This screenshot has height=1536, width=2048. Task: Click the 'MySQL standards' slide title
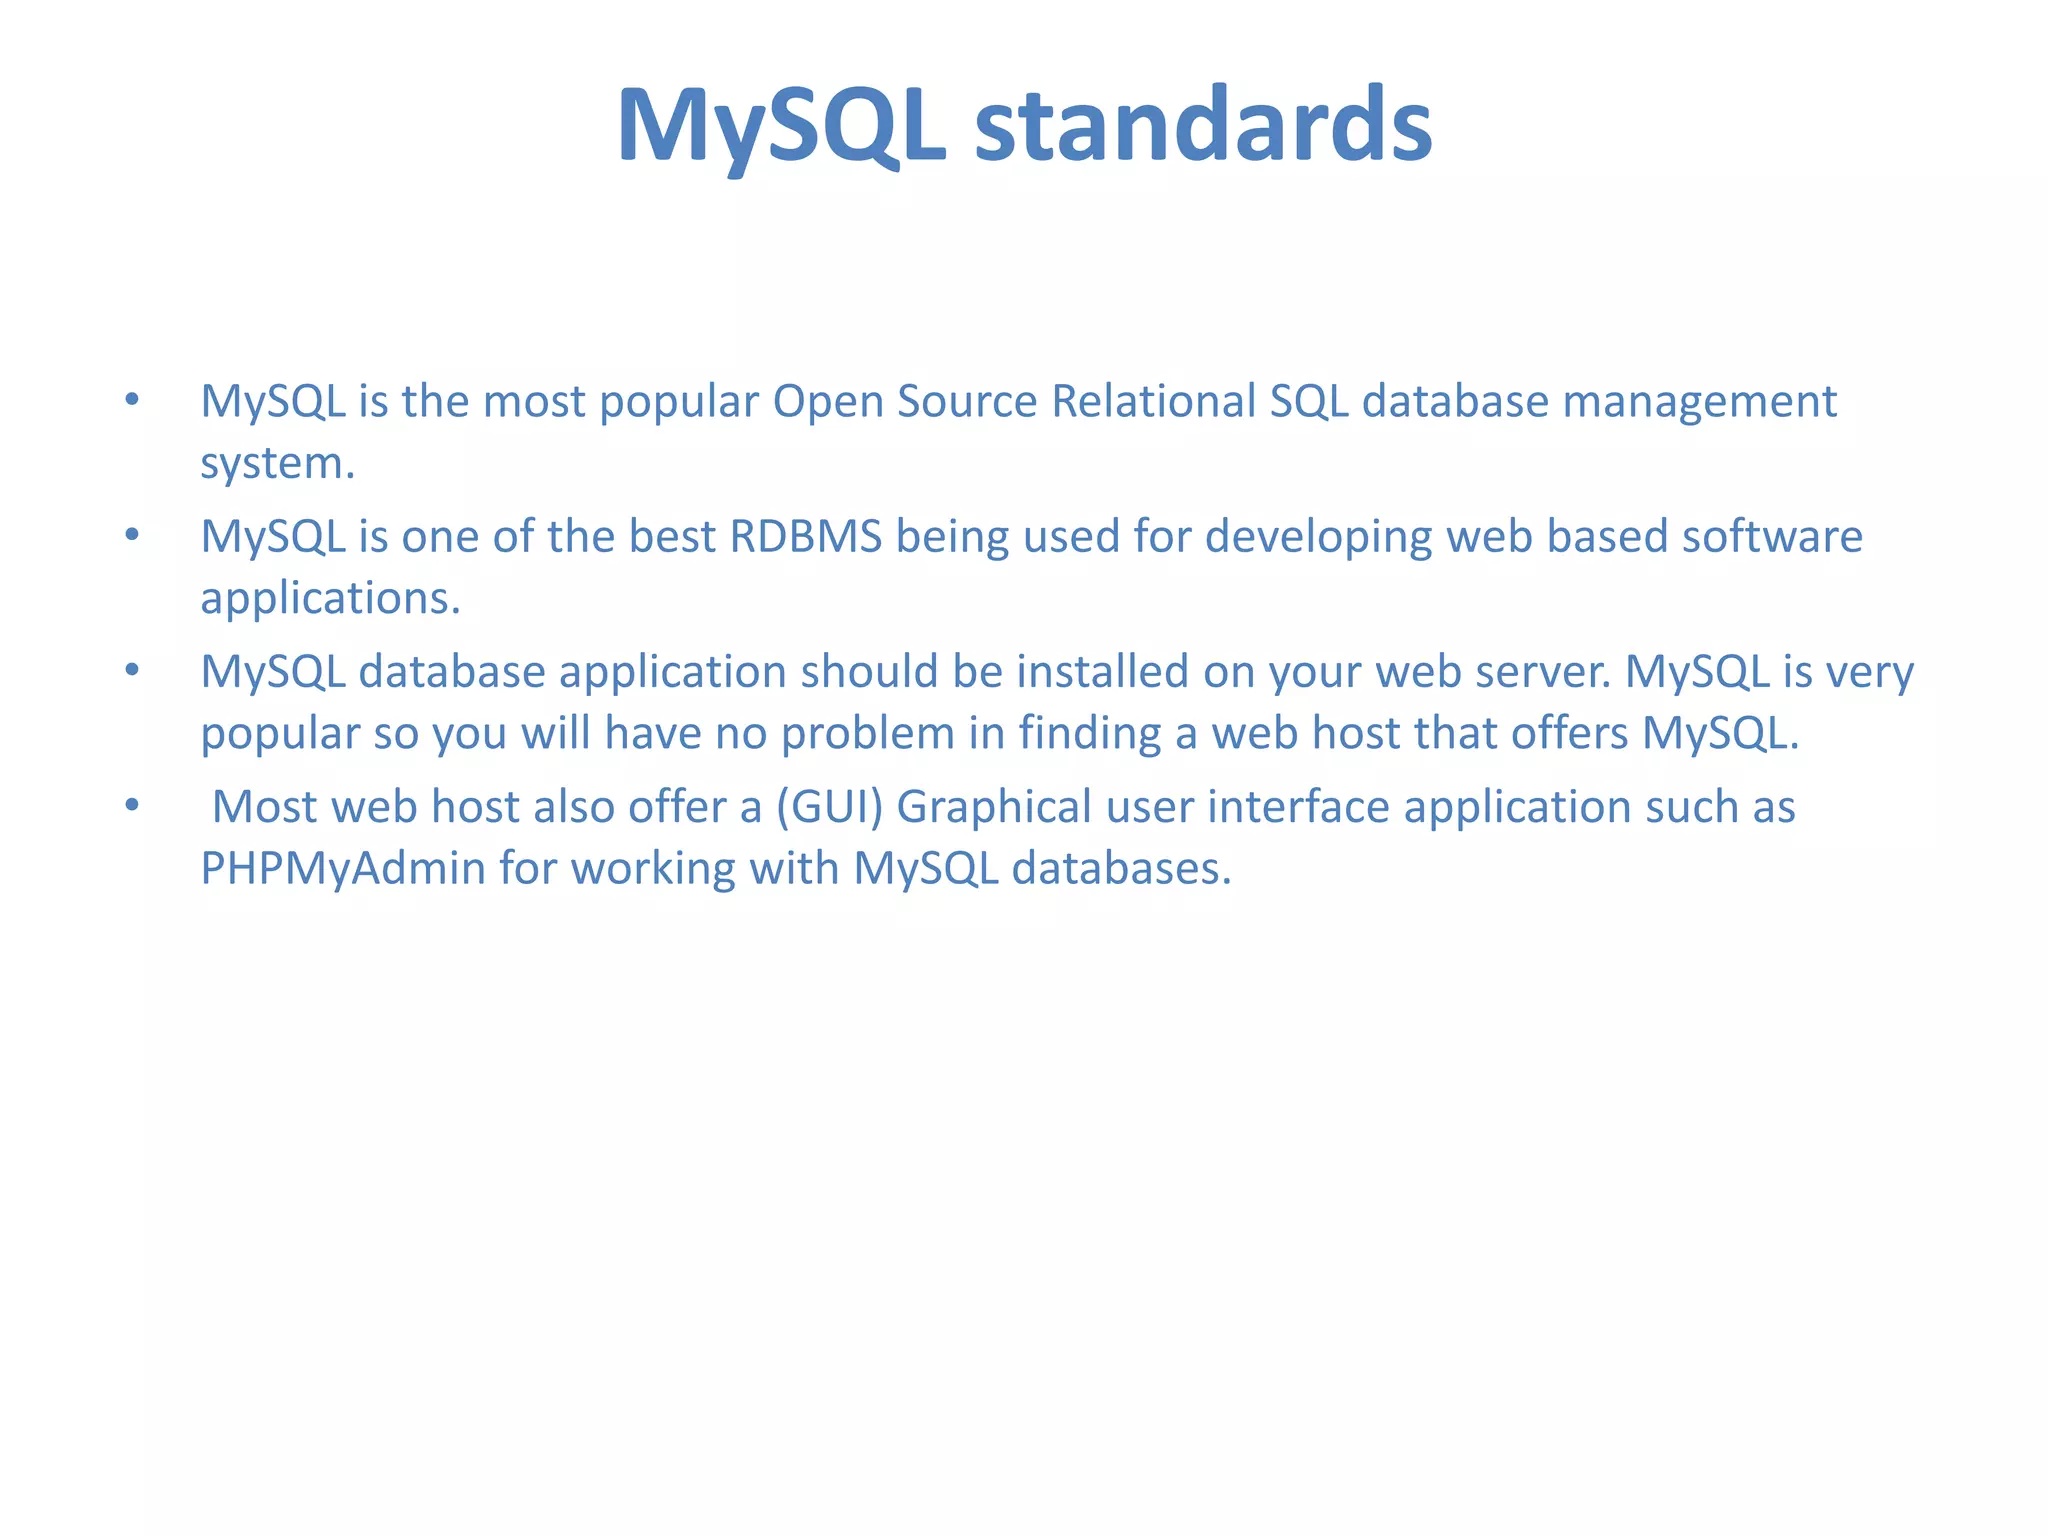tap(1024, 125)
